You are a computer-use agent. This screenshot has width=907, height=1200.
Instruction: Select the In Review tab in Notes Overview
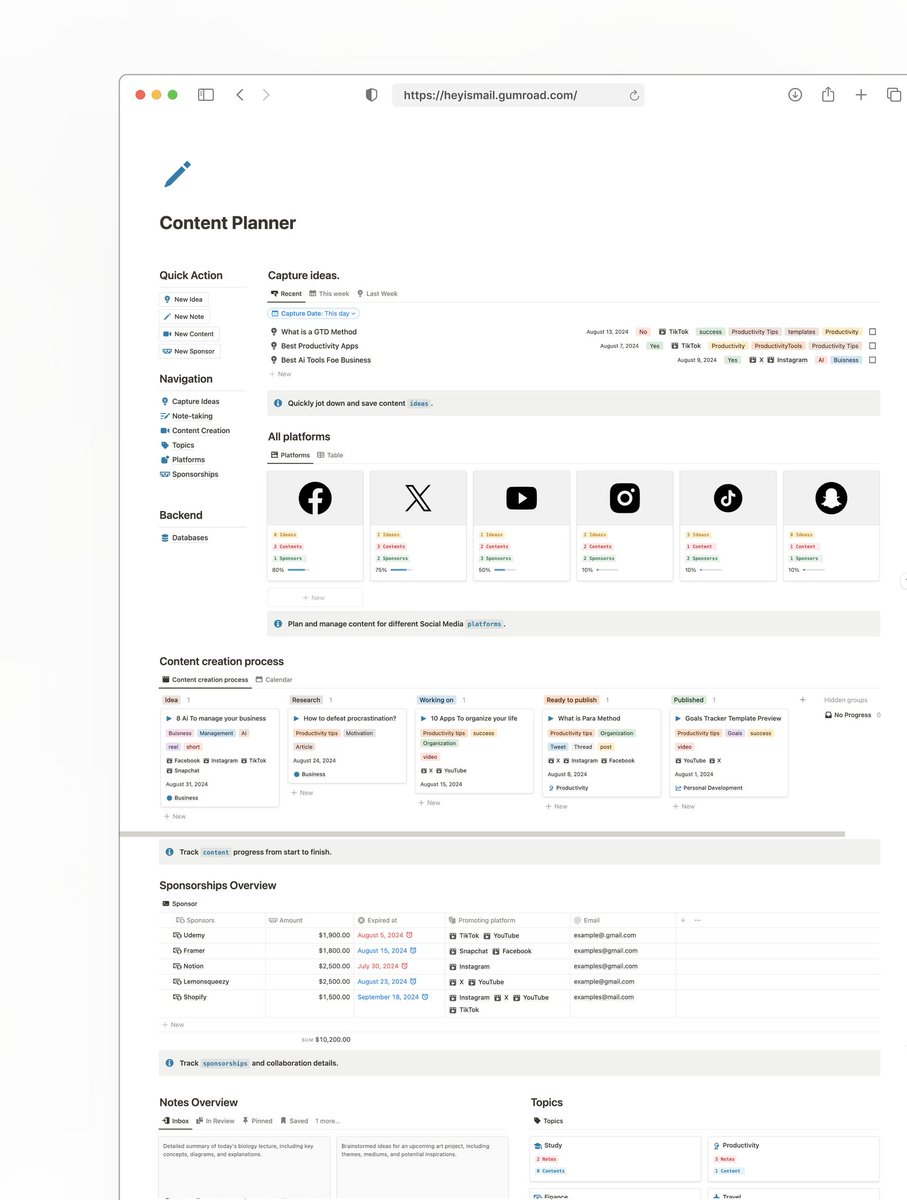(x=216, y=1121)
